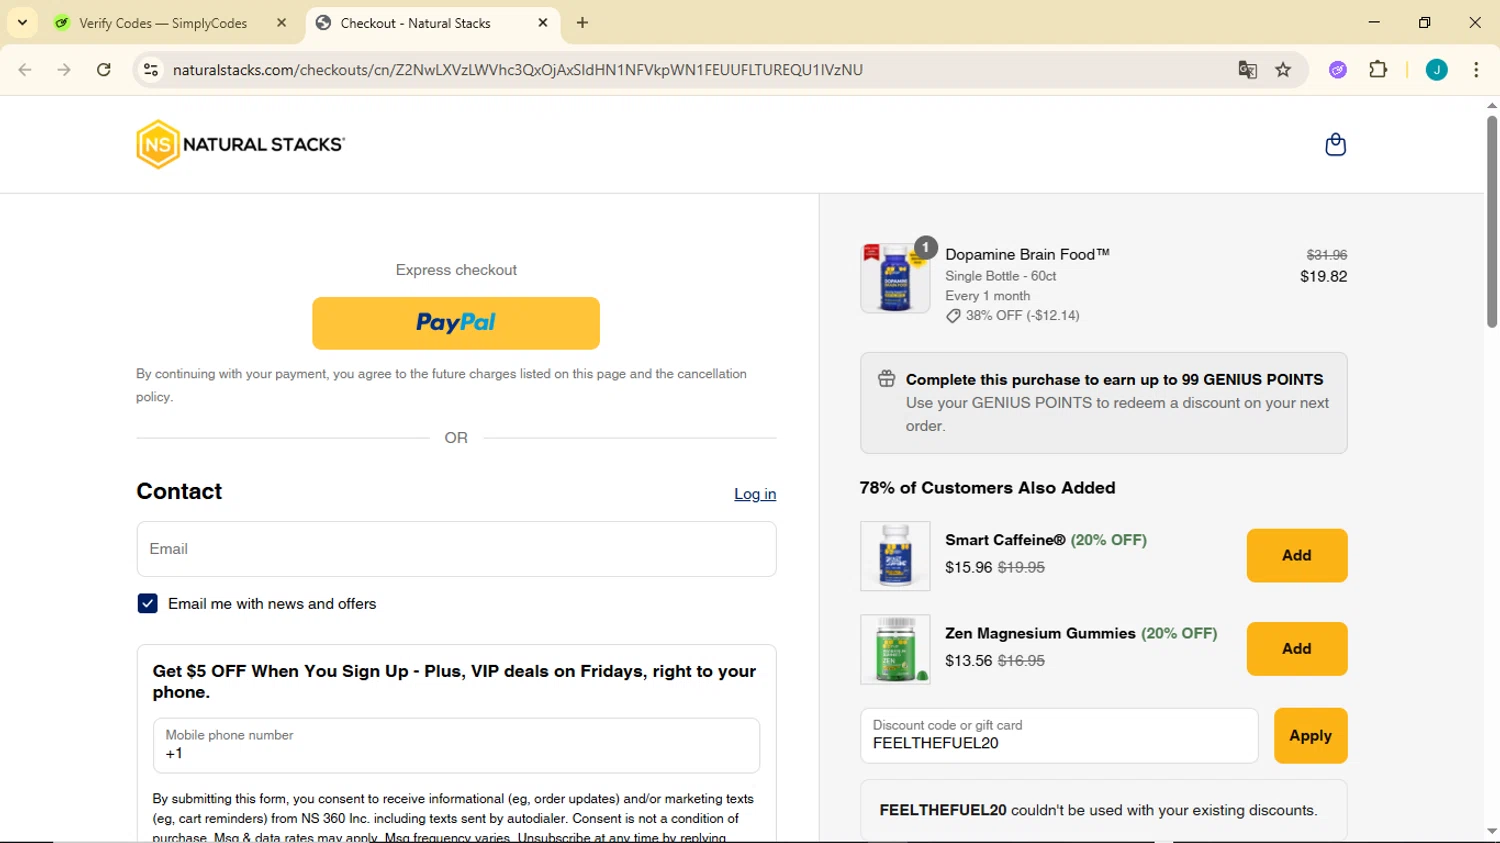Click the $31.96 original price

(1326, 255)
